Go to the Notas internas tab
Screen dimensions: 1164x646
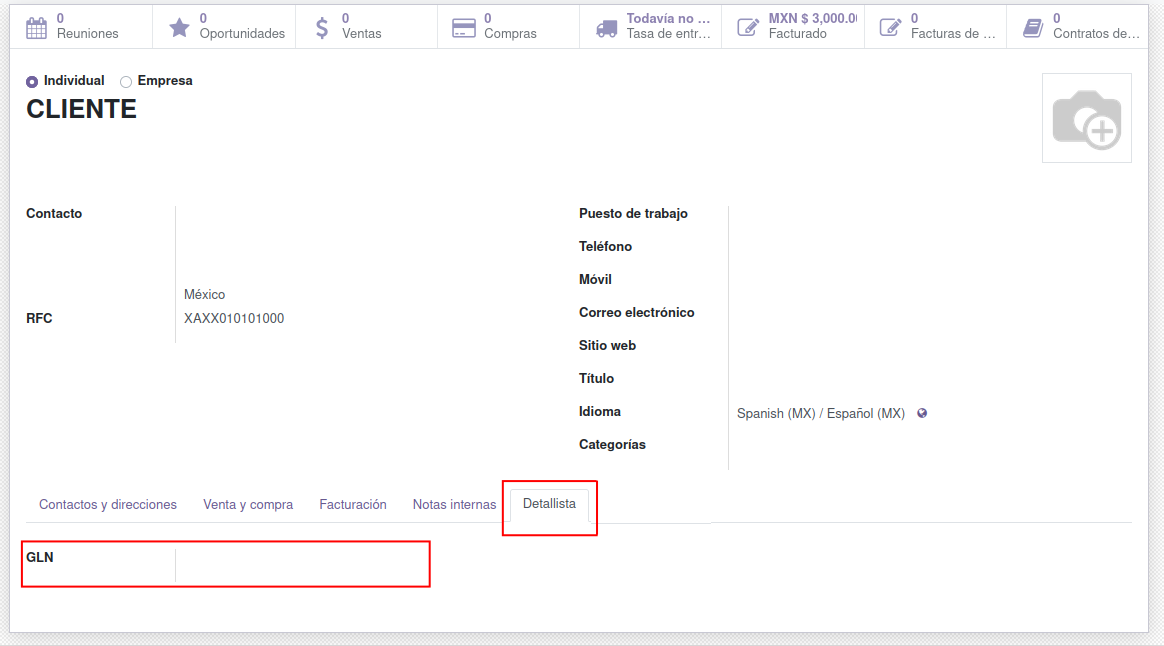click(x=454, y=505)
